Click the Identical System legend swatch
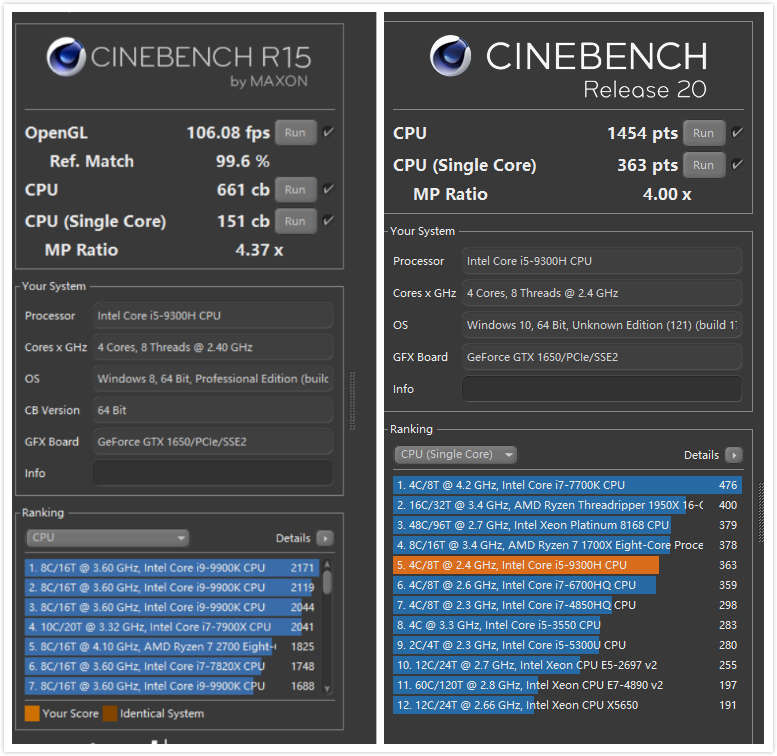Viewport: 777px width, 756px height. (x=109, y=714)
